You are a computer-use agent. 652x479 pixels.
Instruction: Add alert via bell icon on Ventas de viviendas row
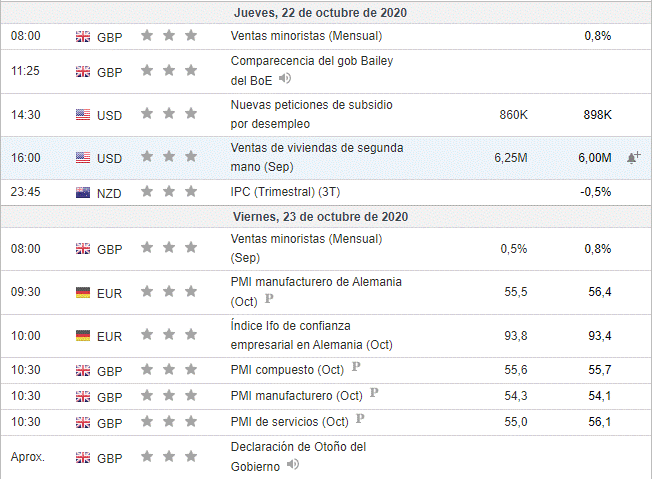[x=632, y=158]
